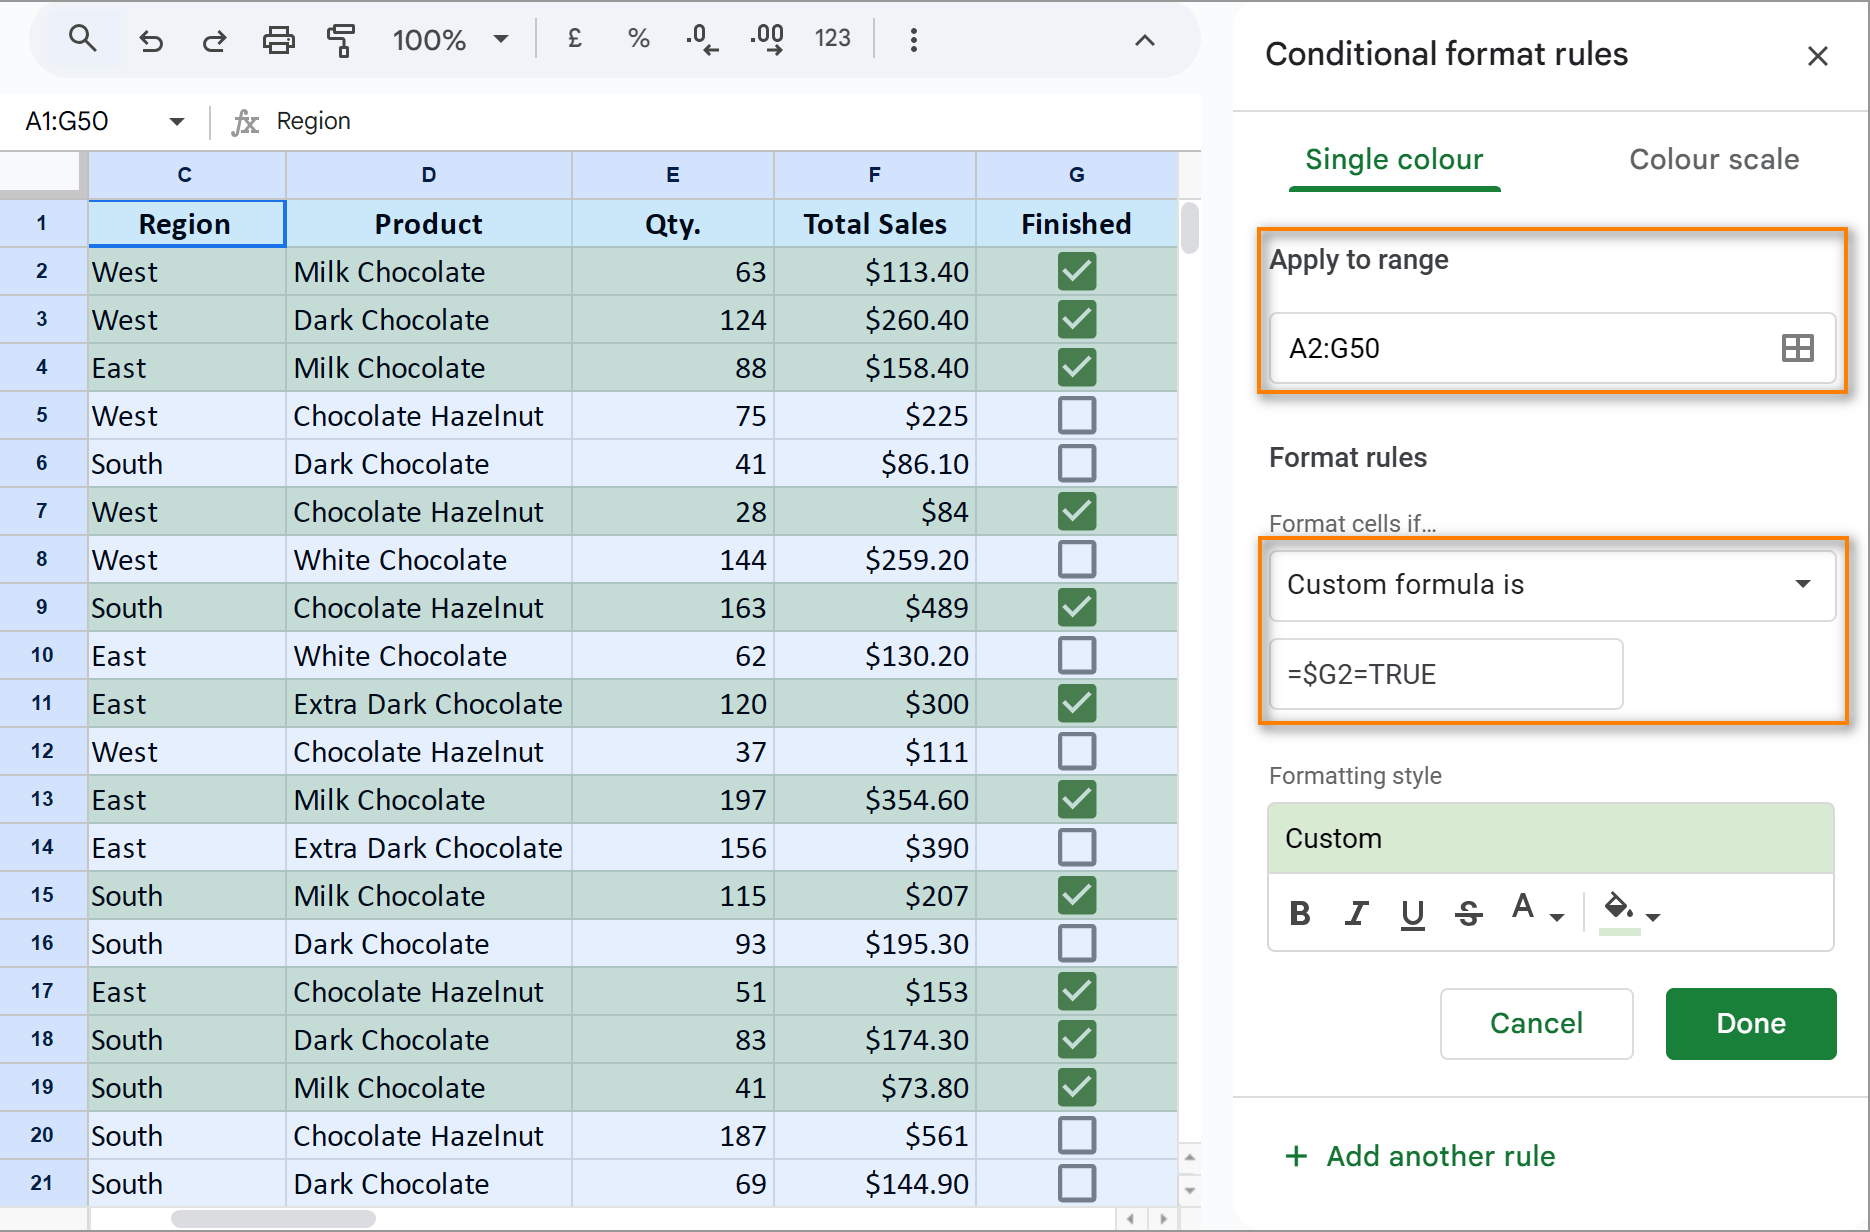Click the search magnifier icon in toolbar
Viewport: 1870px width, 1232px height.
click(82, 39)
